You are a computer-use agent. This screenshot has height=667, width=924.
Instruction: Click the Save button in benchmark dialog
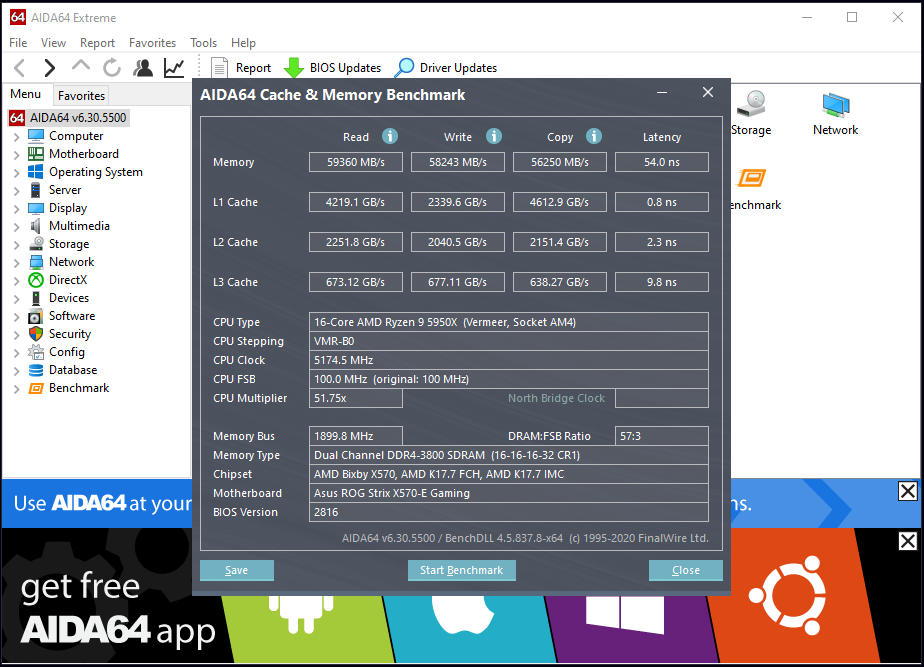(237, 570)
